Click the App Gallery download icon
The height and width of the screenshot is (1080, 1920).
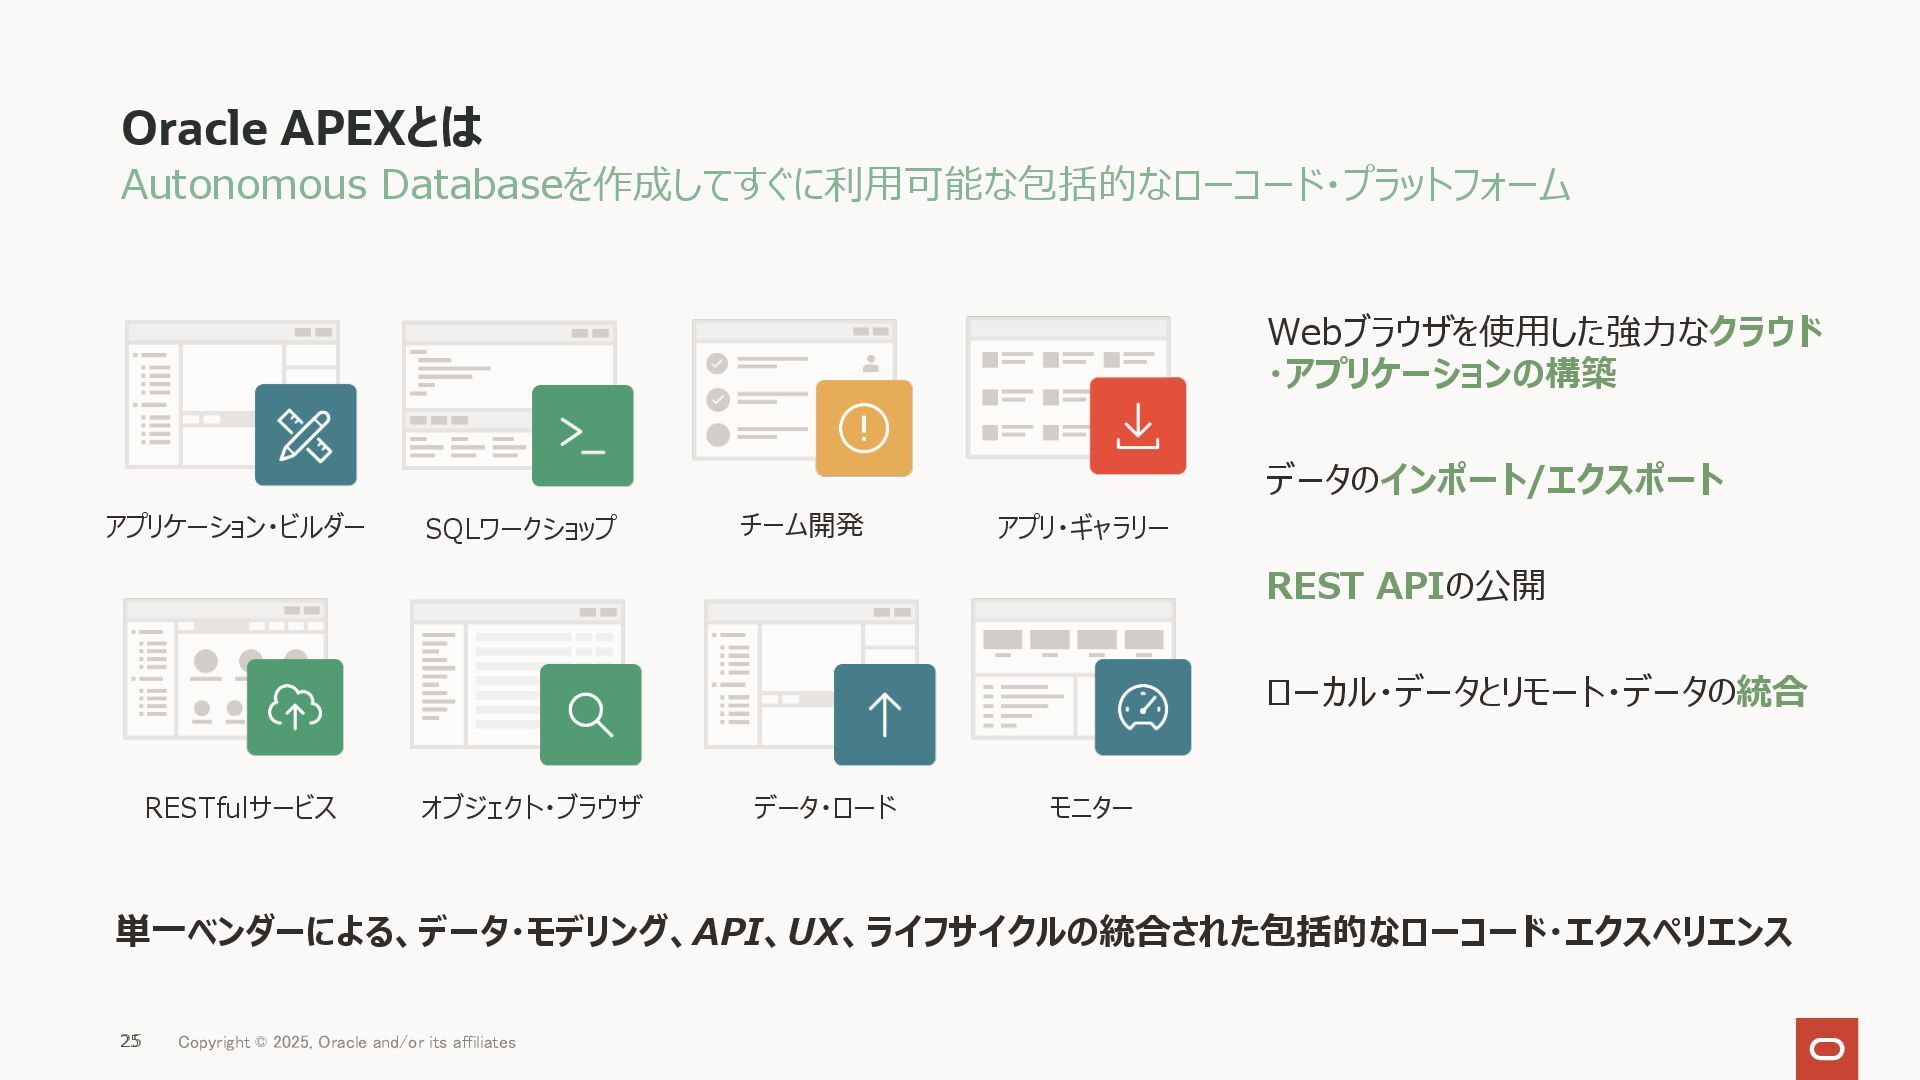[1138, 426]
